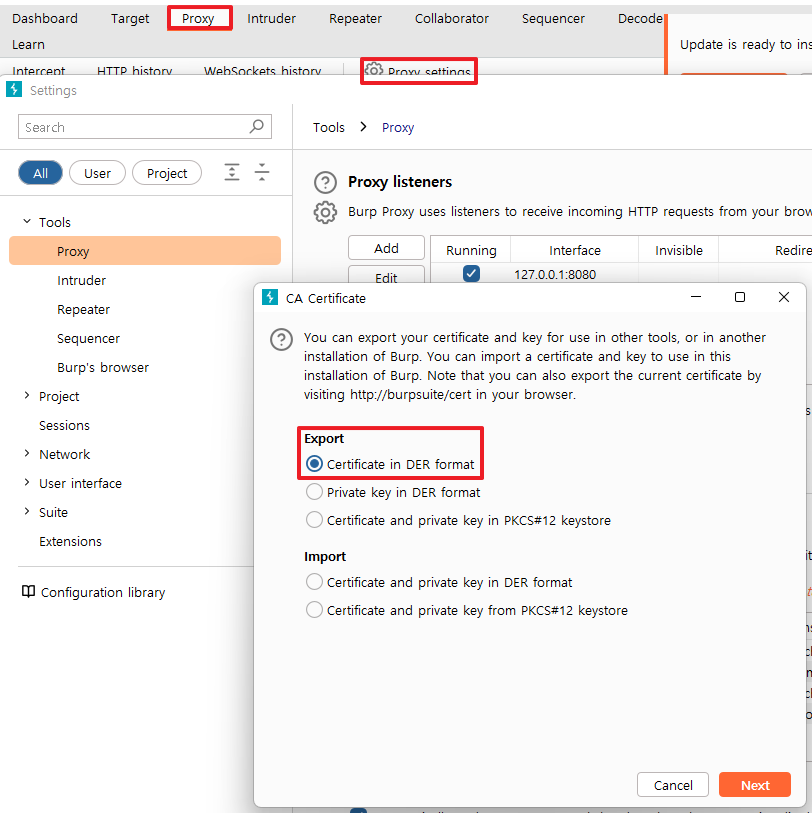Filter settings by Project
This screenshot has height=813, width=812.
click(167, 173)
